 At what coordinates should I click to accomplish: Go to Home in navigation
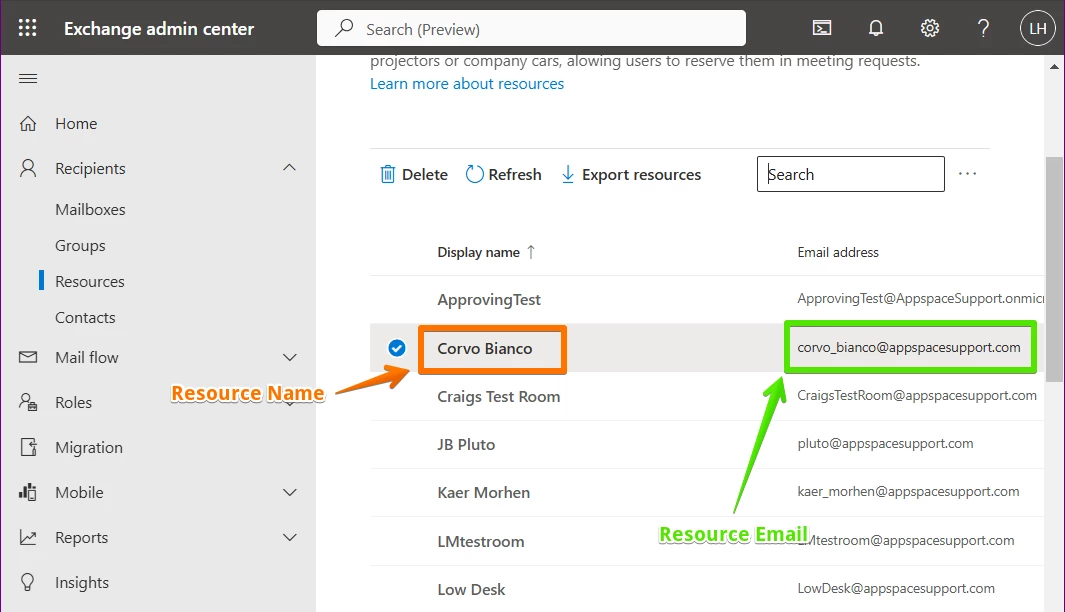pyautogui.click(x=76, y=124)
